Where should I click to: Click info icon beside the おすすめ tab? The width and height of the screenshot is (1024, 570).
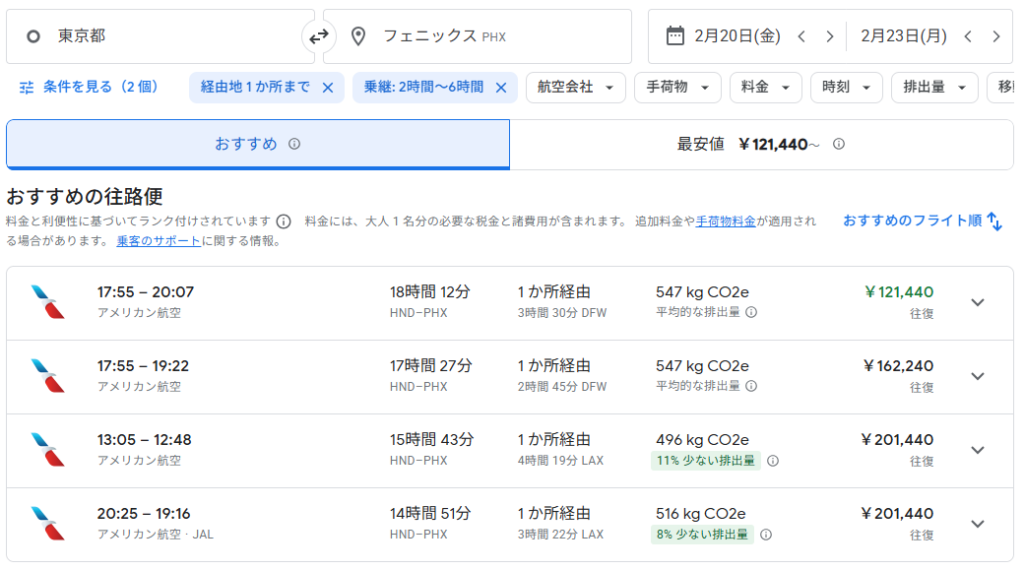(294, 144)
